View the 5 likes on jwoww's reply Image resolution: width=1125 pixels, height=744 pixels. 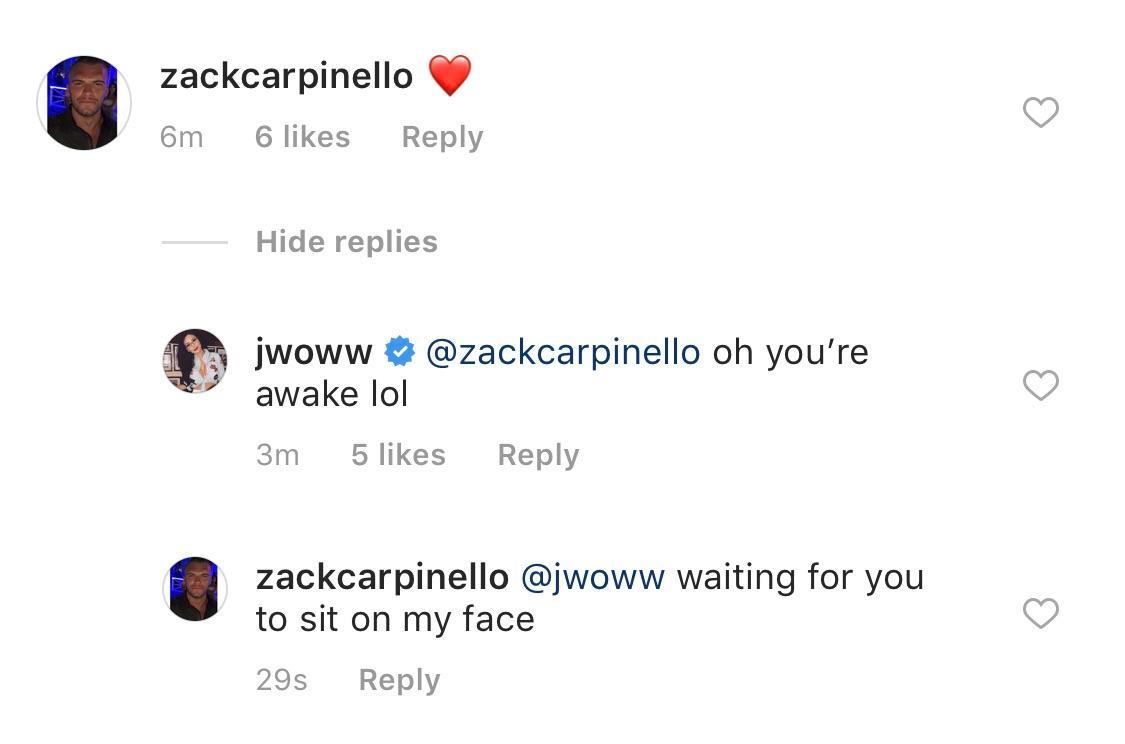[x=398, y=455]
